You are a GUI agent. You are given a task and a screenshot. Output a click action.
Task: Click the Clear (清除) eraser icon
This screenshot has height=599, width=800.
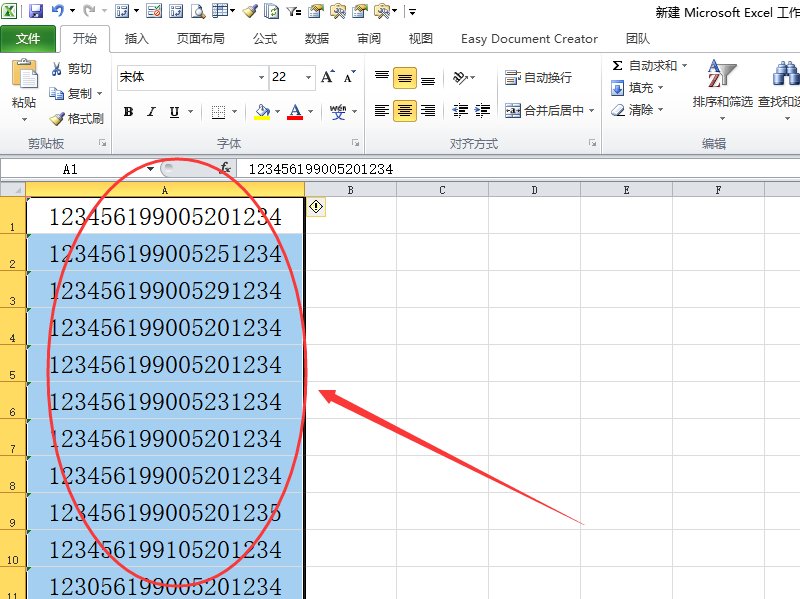pos(619,110)
